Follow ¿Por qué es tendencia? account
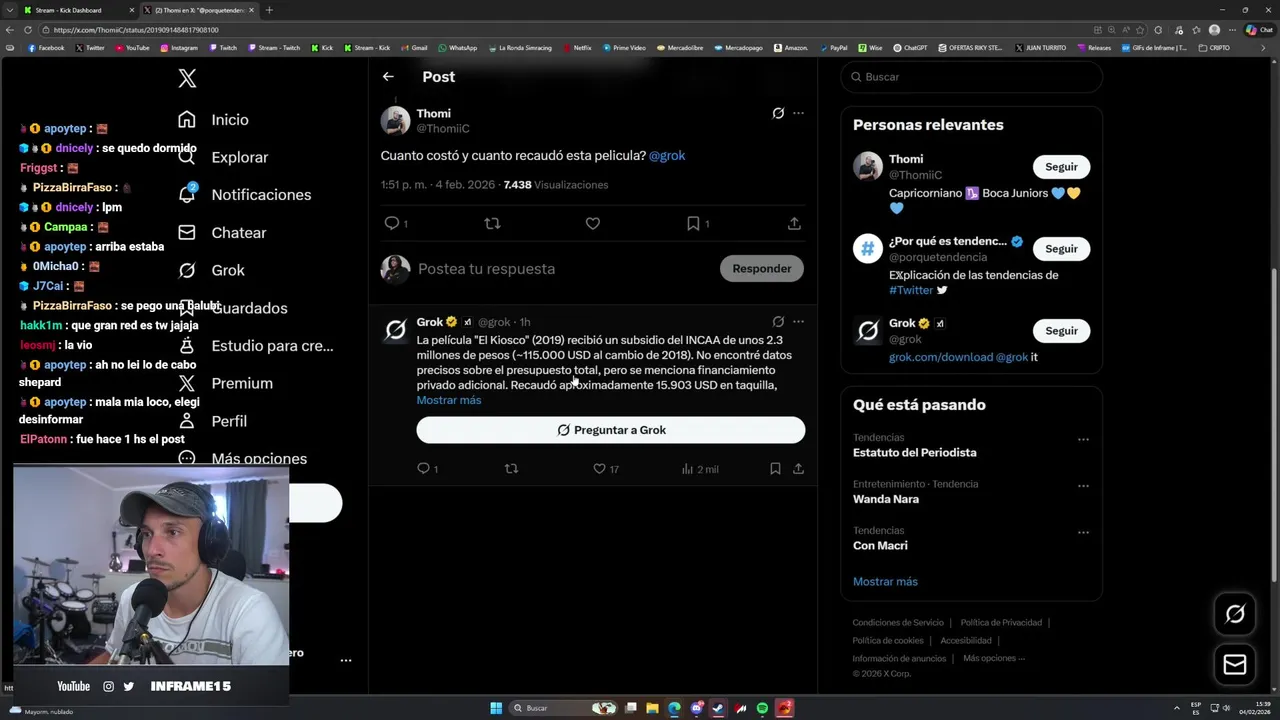The height and width of the screenshot is (720, 1280). (1061, 249)
